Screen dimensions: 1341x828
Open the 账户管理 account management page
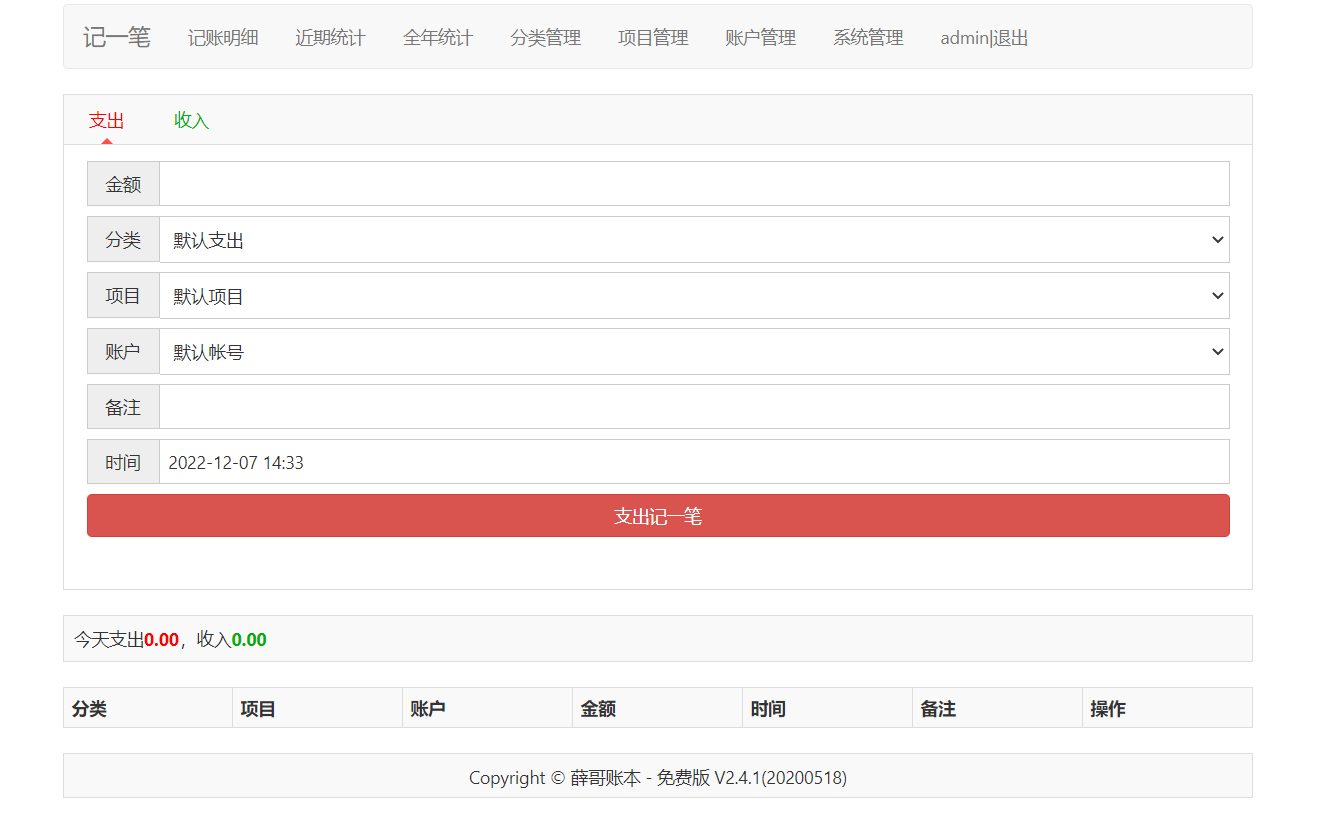(760, 37)
